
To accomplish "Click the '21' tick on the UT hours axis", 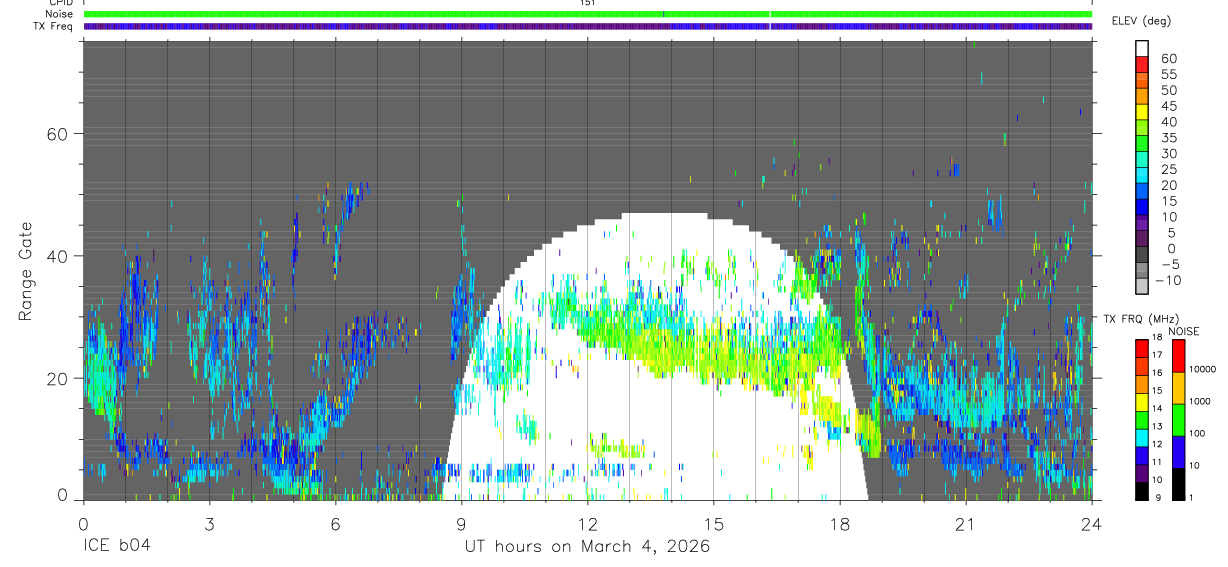I will click(x=965, y=525).
